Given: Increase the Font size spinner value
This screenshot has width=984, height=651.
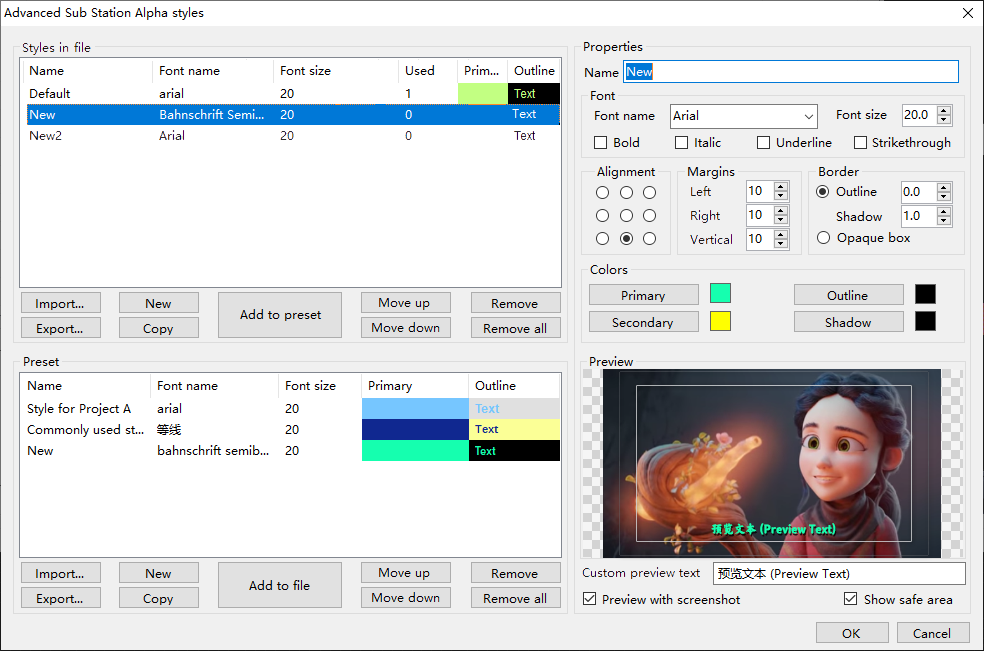Looking at the screenshot, I should point(944,110).
